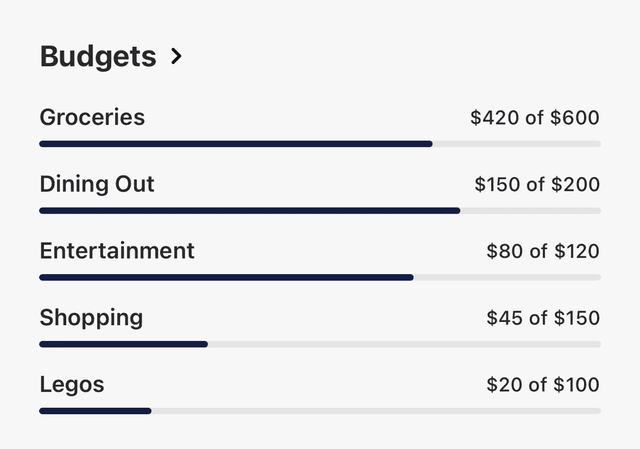Click the unfilled gray part of Groceries bar

[516, 144]
